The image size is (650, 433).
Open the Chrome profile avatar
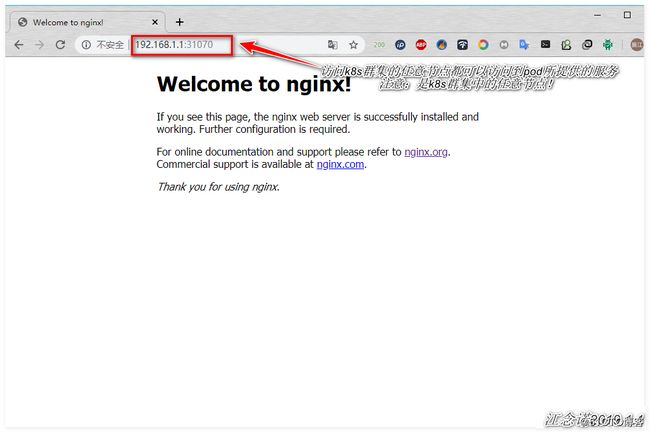point(637,45)
